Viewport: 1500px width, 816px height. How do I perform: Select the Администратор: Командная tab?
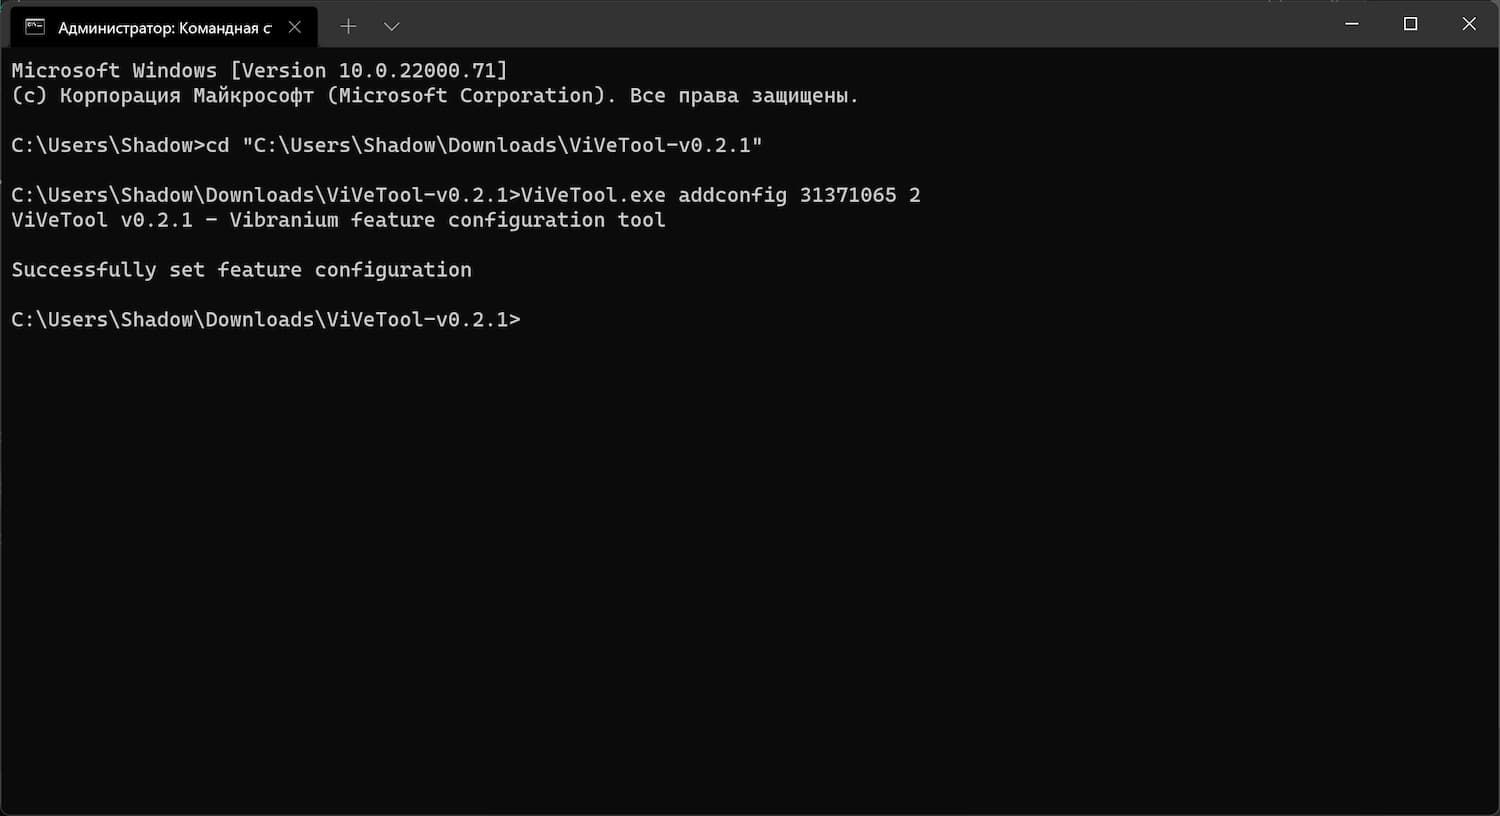[164, 27]
